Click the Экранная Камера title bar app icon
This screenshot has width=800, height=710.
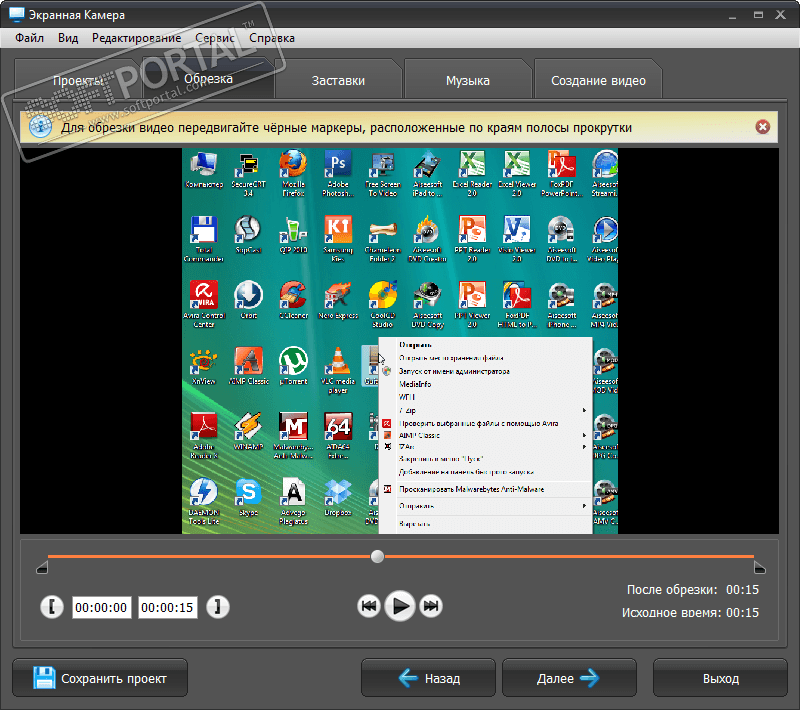[x=17, y=14]
